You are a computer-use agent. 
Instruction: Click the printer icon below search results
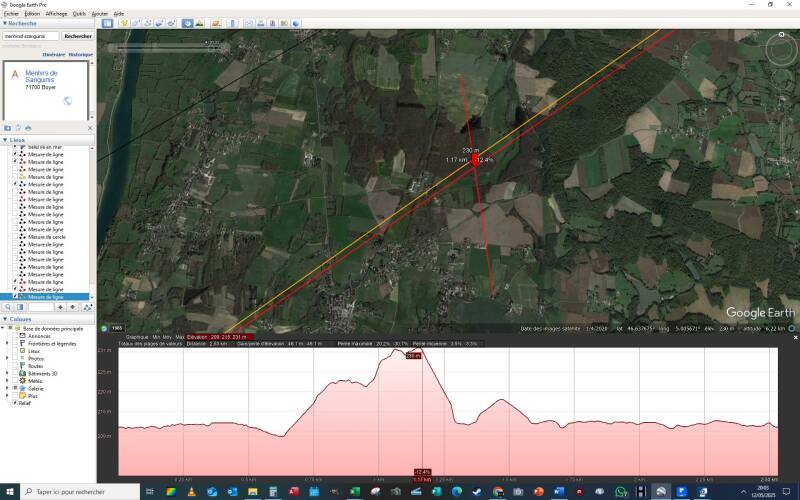coord(28,128)
